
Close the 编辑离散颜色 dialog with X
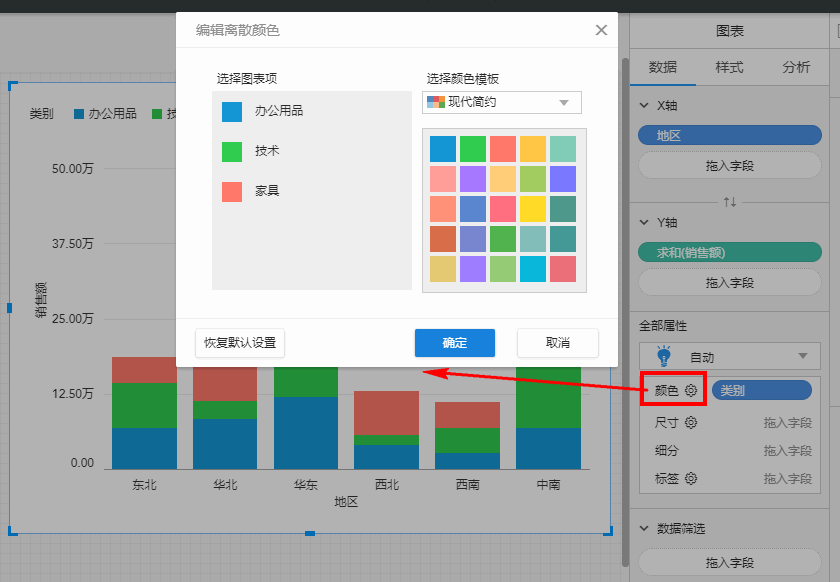601,30
